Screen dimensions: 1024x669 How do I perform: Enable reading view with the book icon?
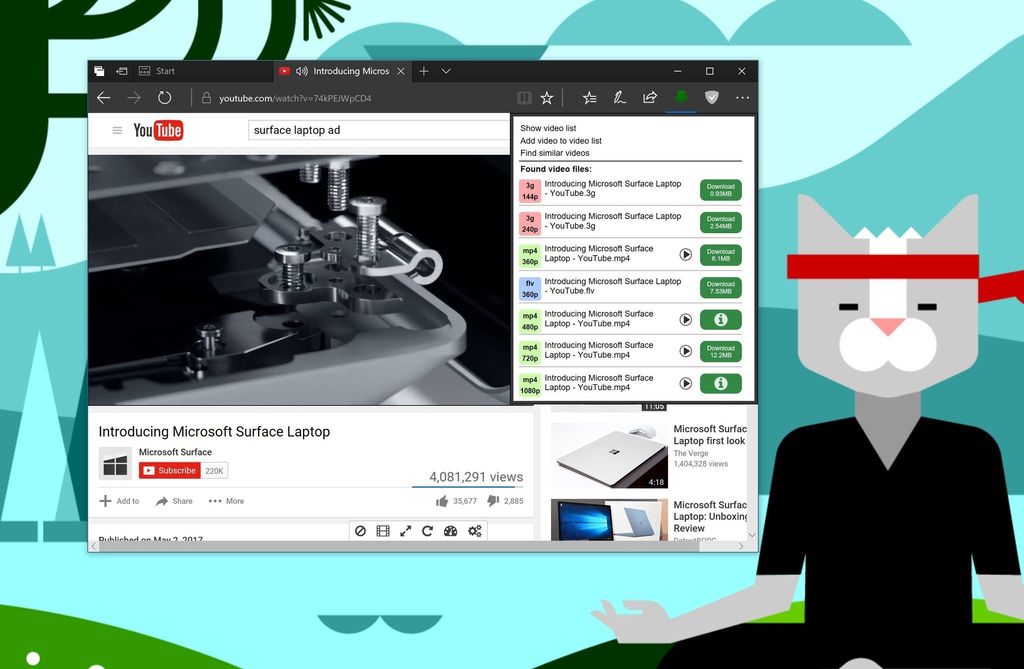523,97
